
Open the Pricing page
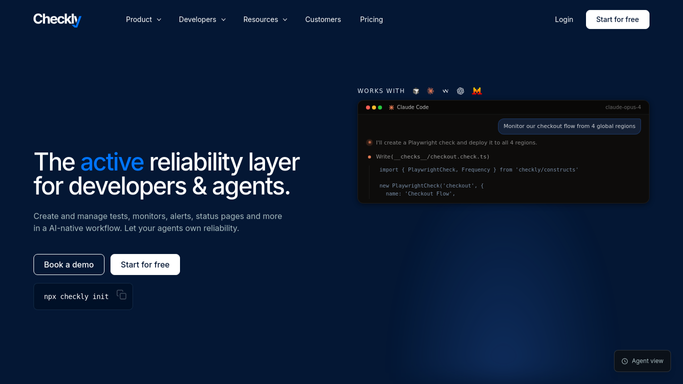click(x=371, y=20)
